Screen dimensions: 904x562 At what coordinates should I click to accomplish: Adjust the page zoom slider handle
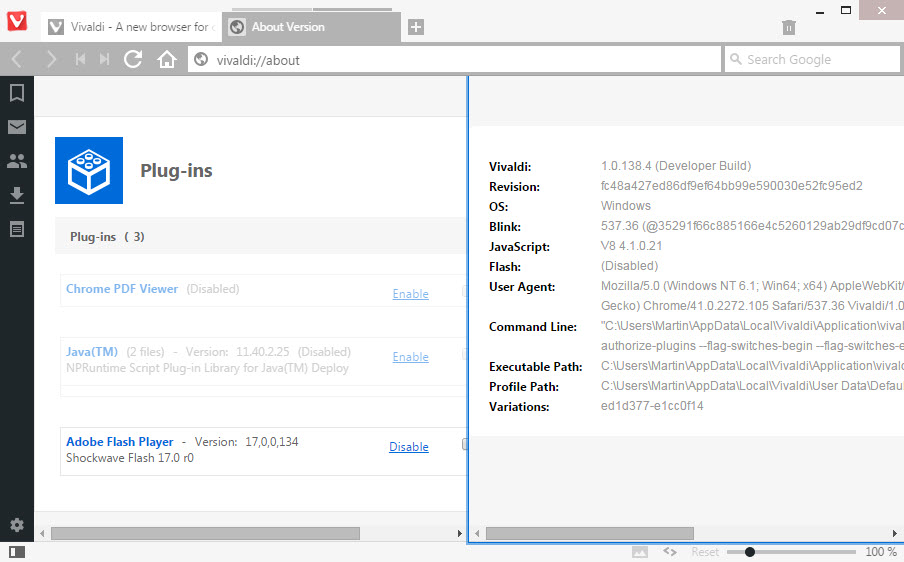pyautogui.click(x=749, y=552)
